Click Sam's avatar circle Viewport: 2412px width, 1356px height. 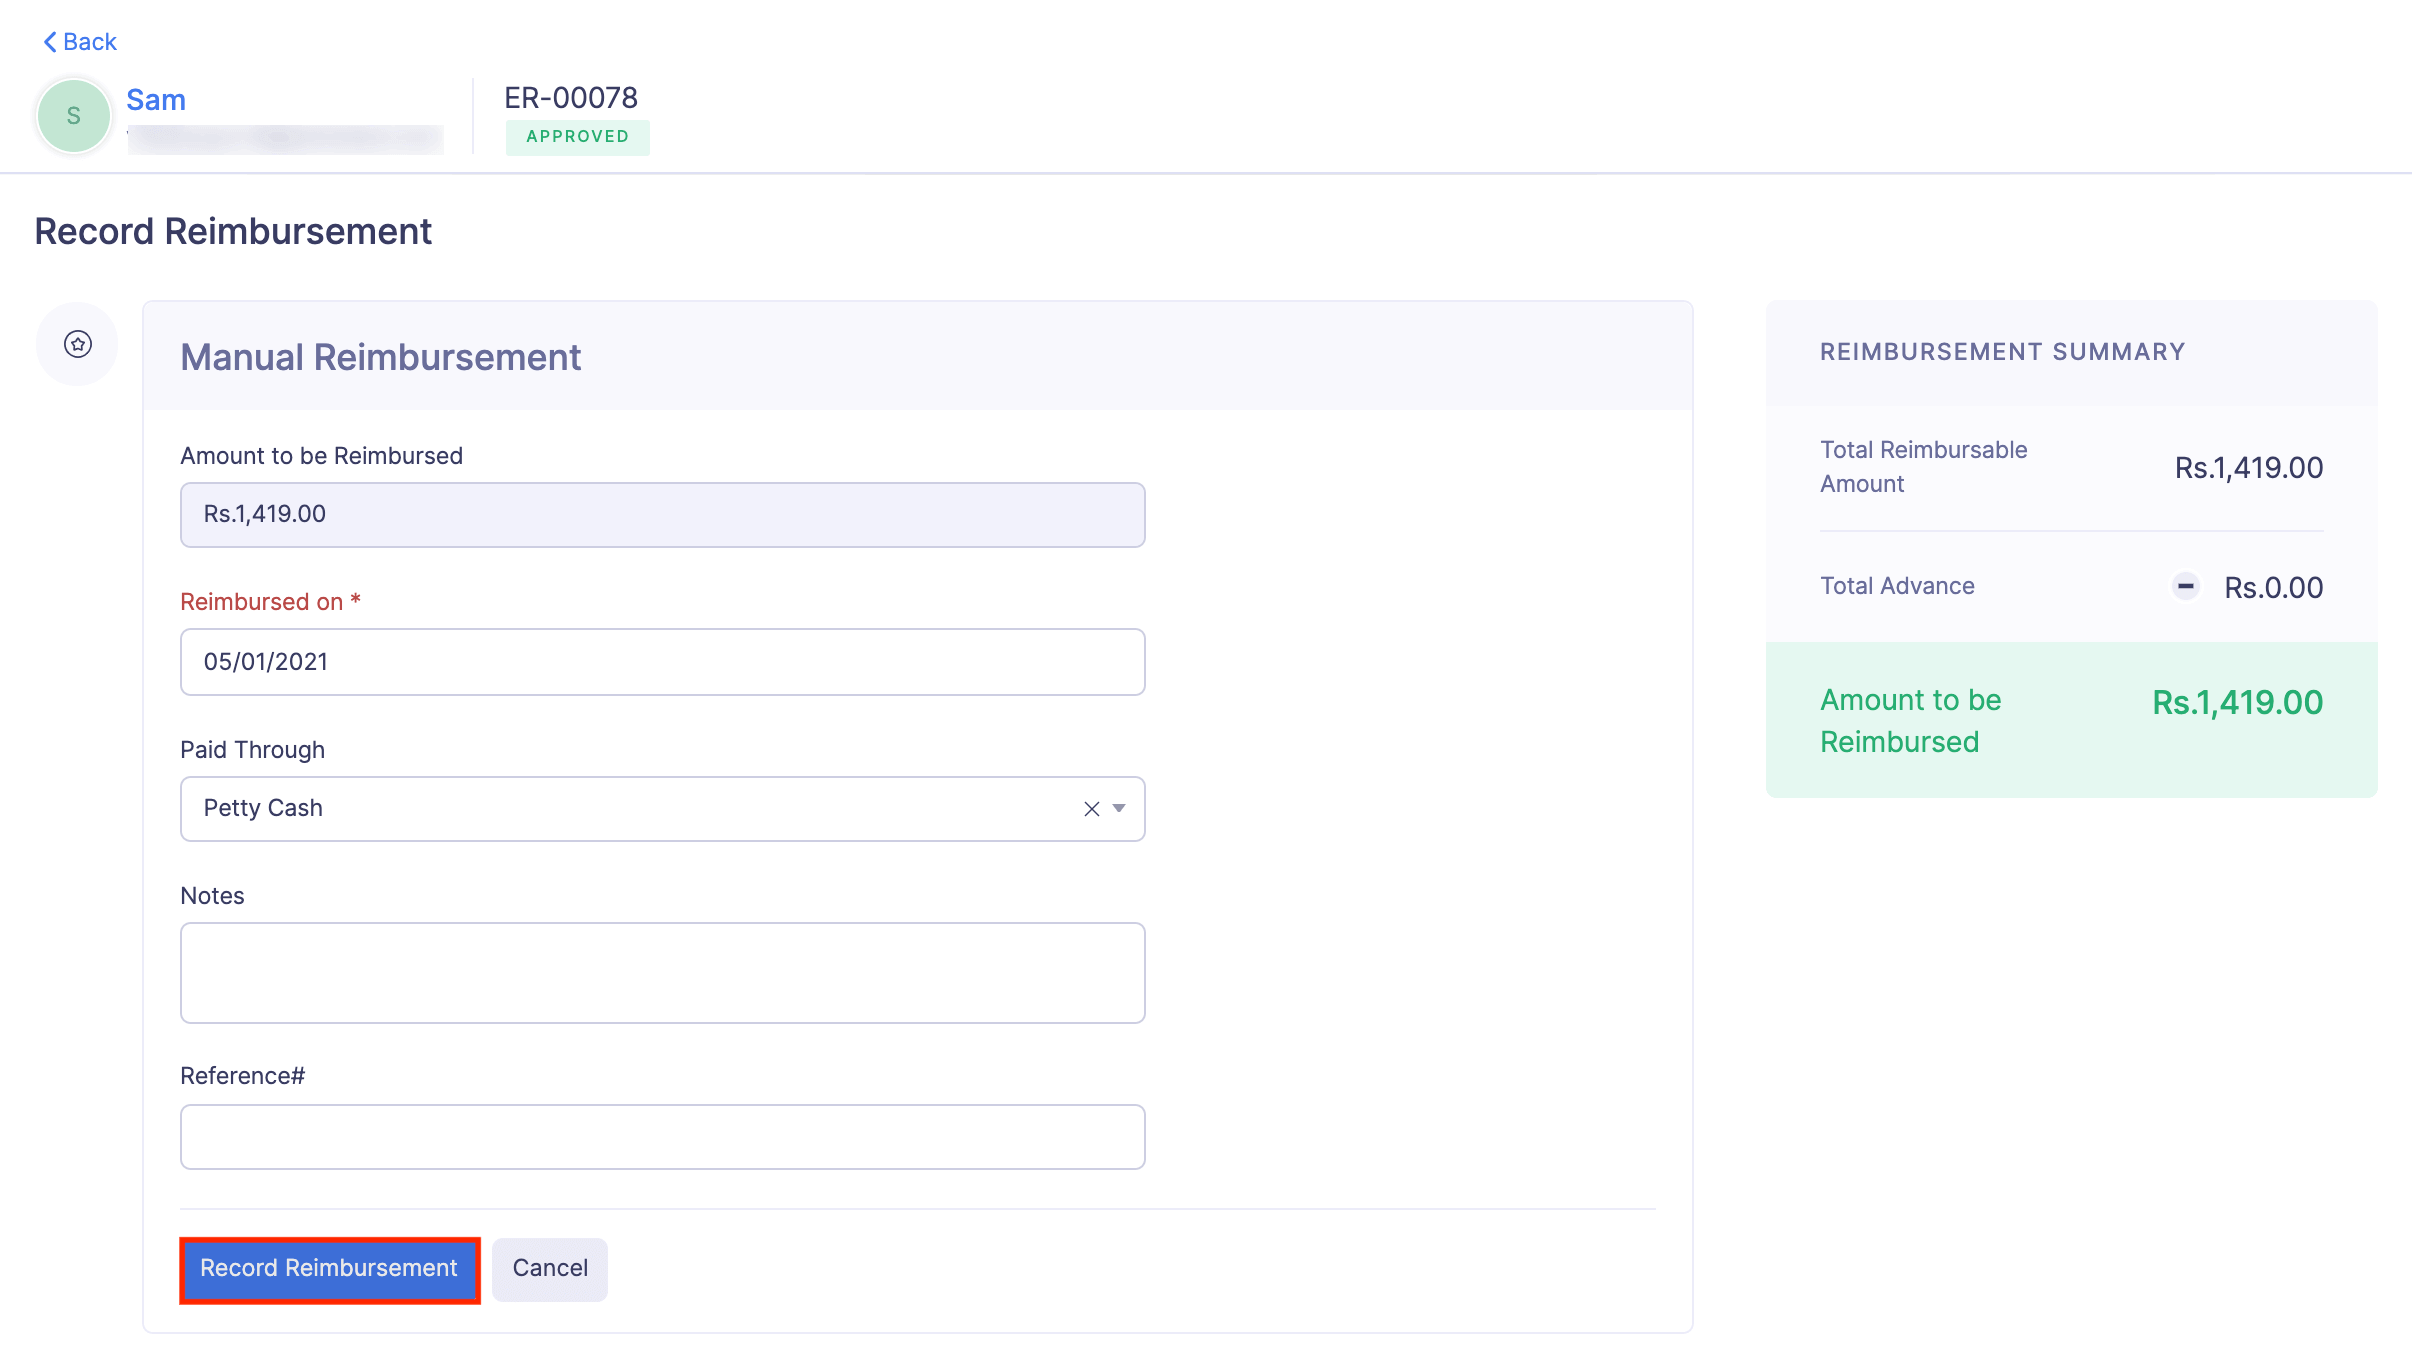[74, 116]
